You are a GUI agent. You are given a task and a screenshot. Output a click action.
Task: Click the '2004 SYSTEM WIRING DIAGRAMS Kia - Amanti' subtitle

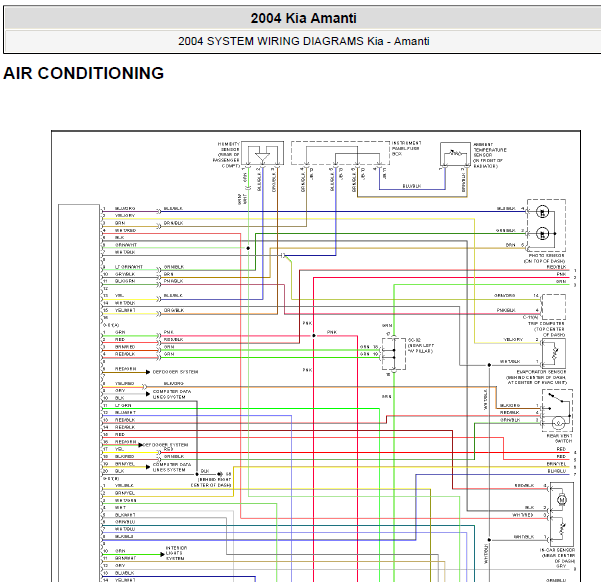pos(304,41)
